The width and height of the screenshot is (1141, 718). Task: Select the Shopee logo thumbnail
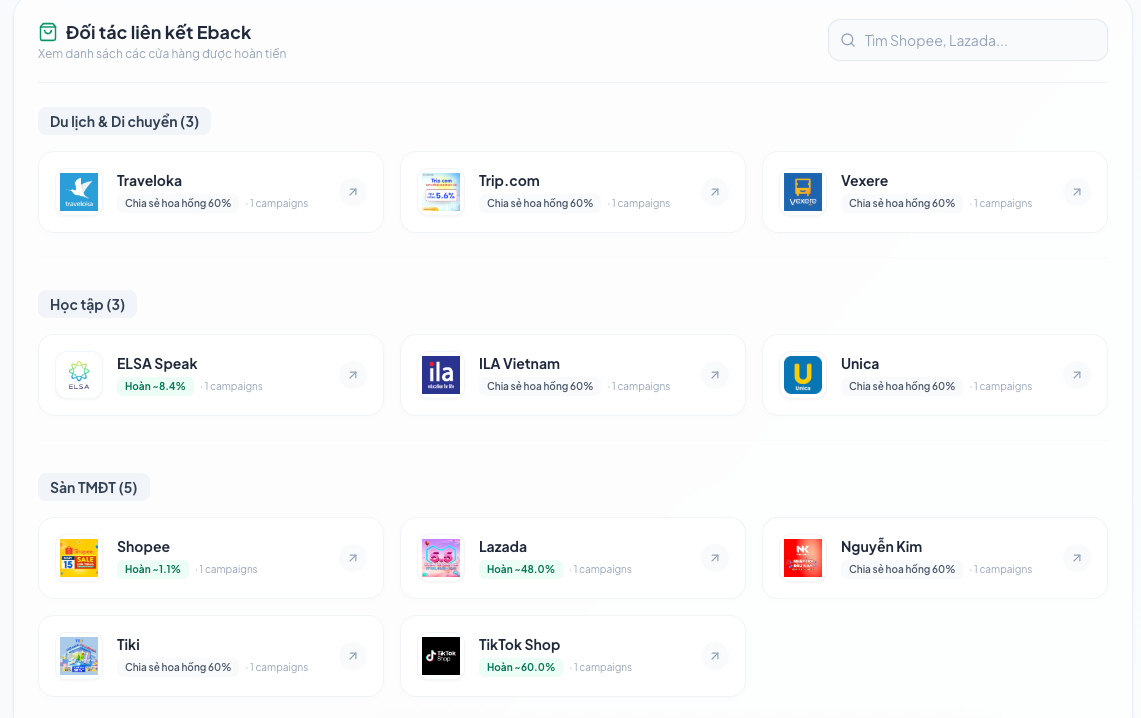79,558
